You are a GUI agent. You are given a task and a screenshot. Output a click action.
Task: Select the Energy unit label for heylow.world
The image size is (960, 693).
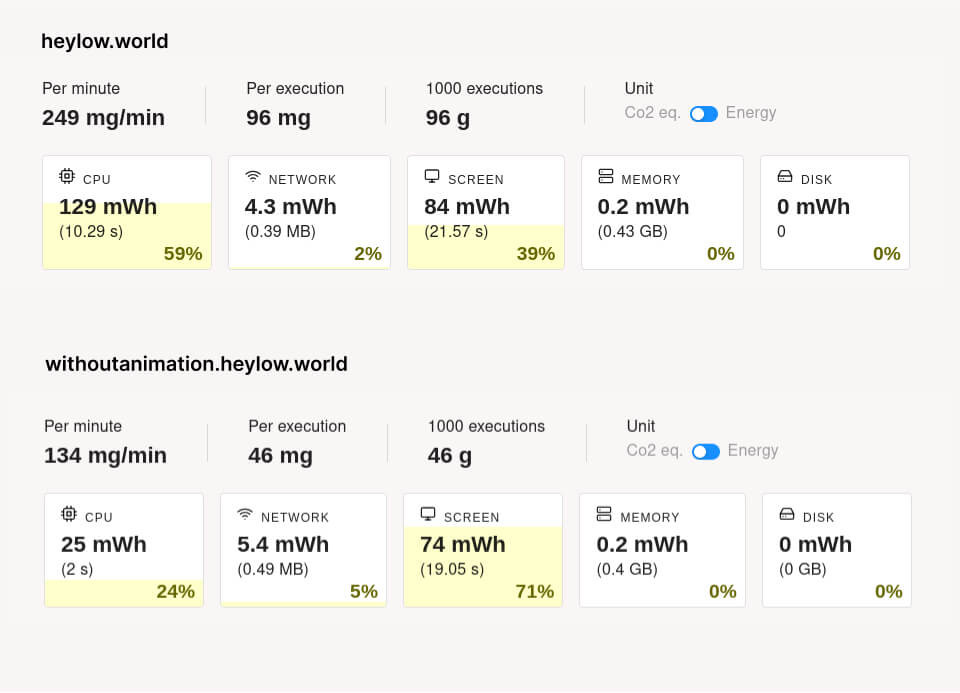coord(751,113)
